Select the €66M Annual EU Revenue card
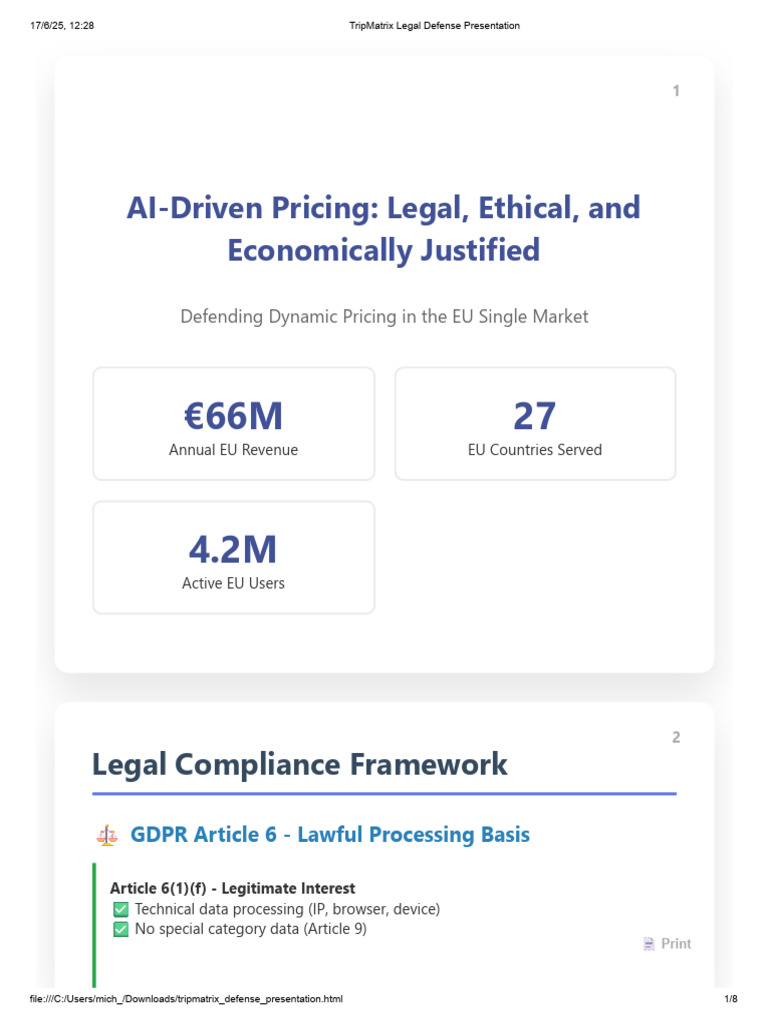768x1024 pixels. (x=234, y=423)
